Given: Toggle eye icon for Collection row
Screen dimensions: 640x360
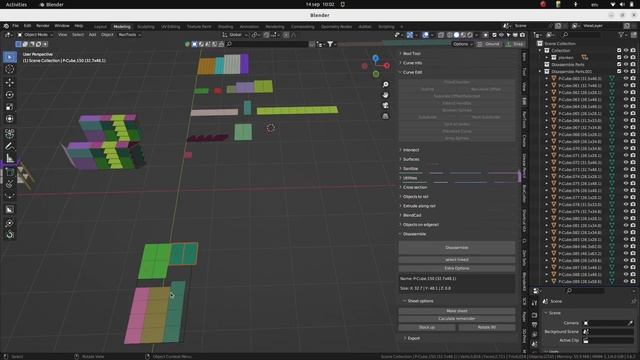Looking at the screenshot, I should [x=626, y=51].
